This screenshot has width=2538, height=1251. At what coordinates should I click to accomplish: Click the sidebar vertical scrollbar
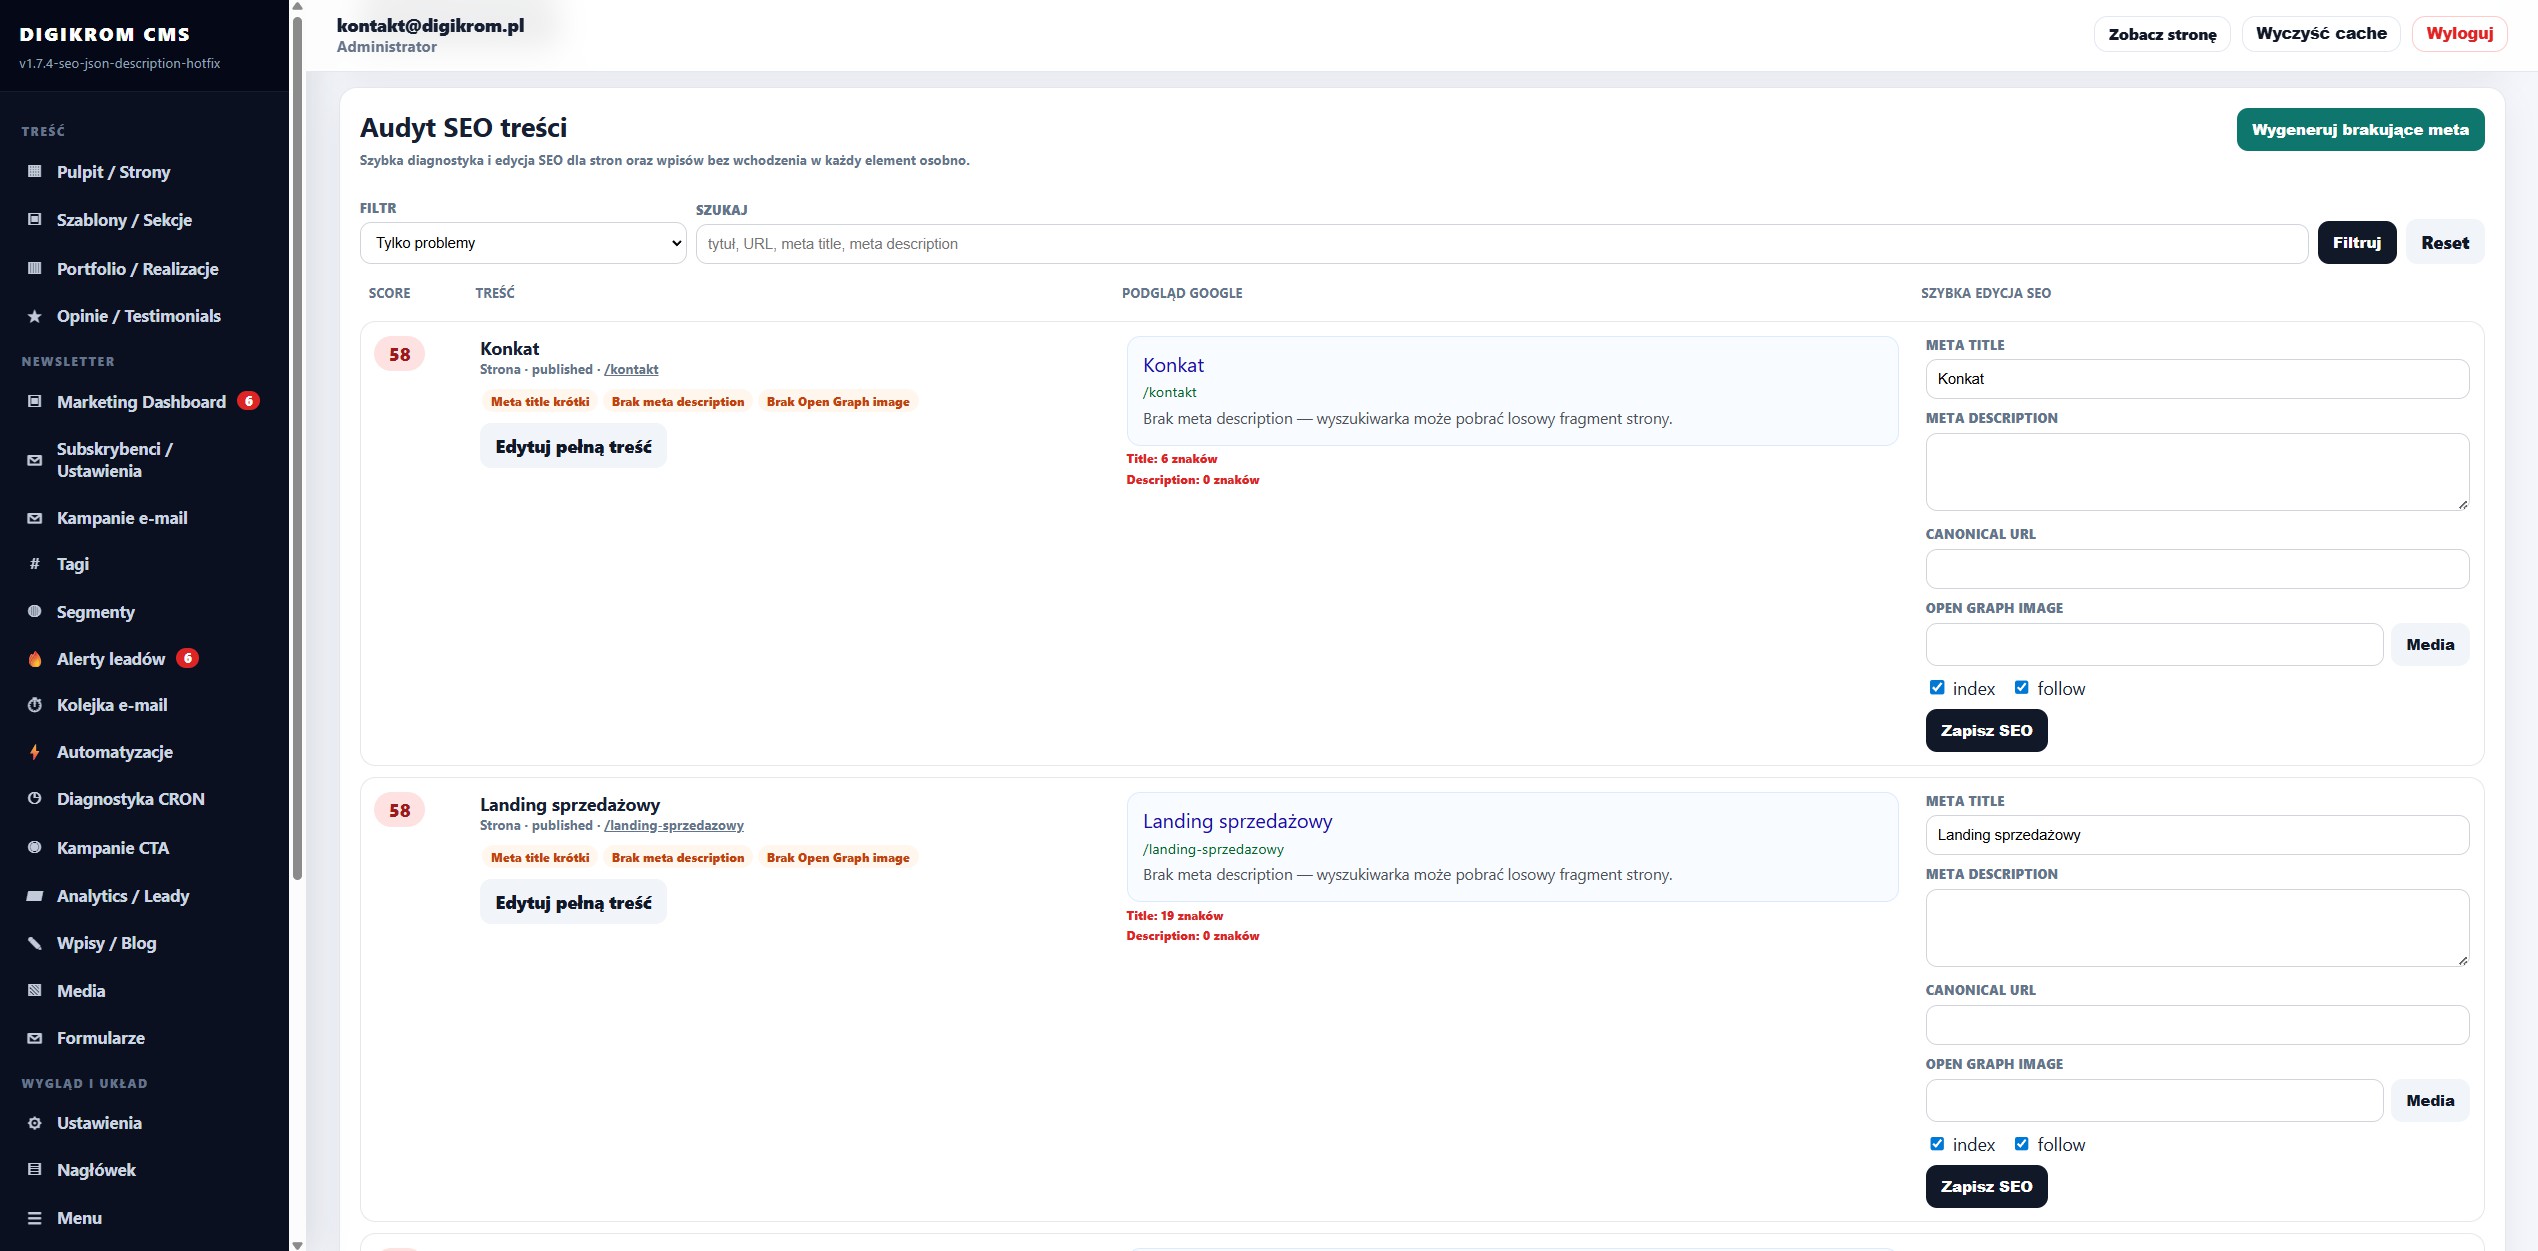(297, 450)
